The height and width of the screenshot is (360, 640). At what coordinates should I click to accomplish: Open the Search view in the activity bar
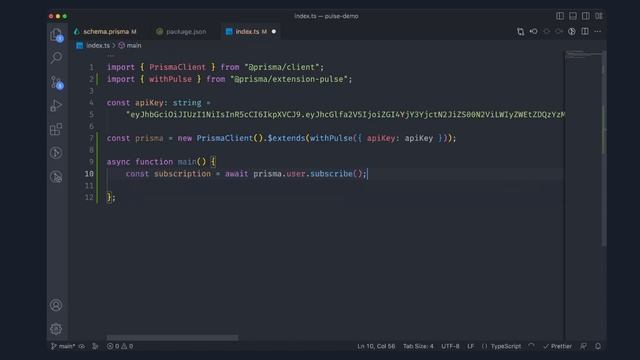(56, 58)
